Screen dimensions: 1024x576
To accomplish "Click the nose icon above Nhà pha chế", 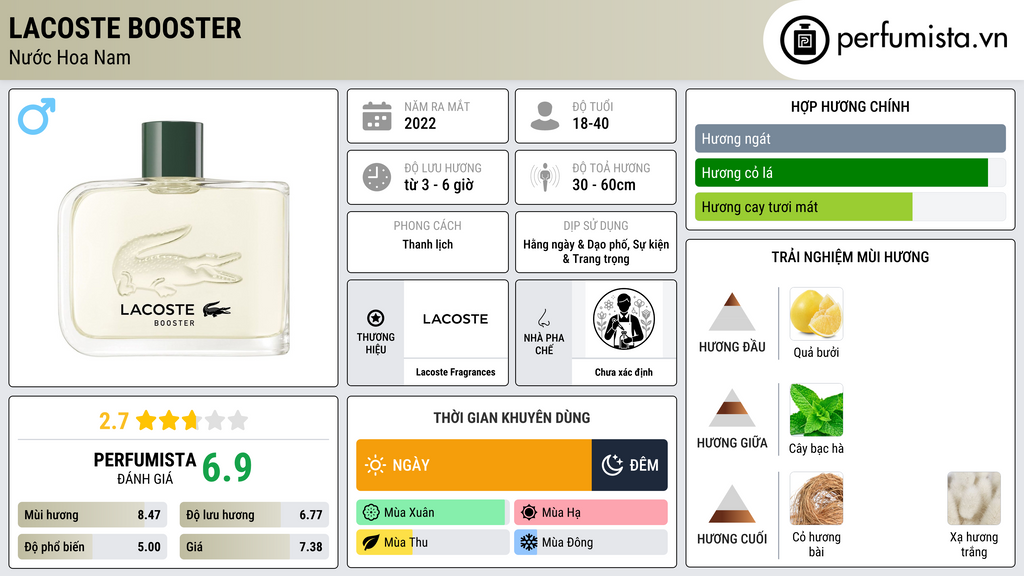I will (543, 318).
